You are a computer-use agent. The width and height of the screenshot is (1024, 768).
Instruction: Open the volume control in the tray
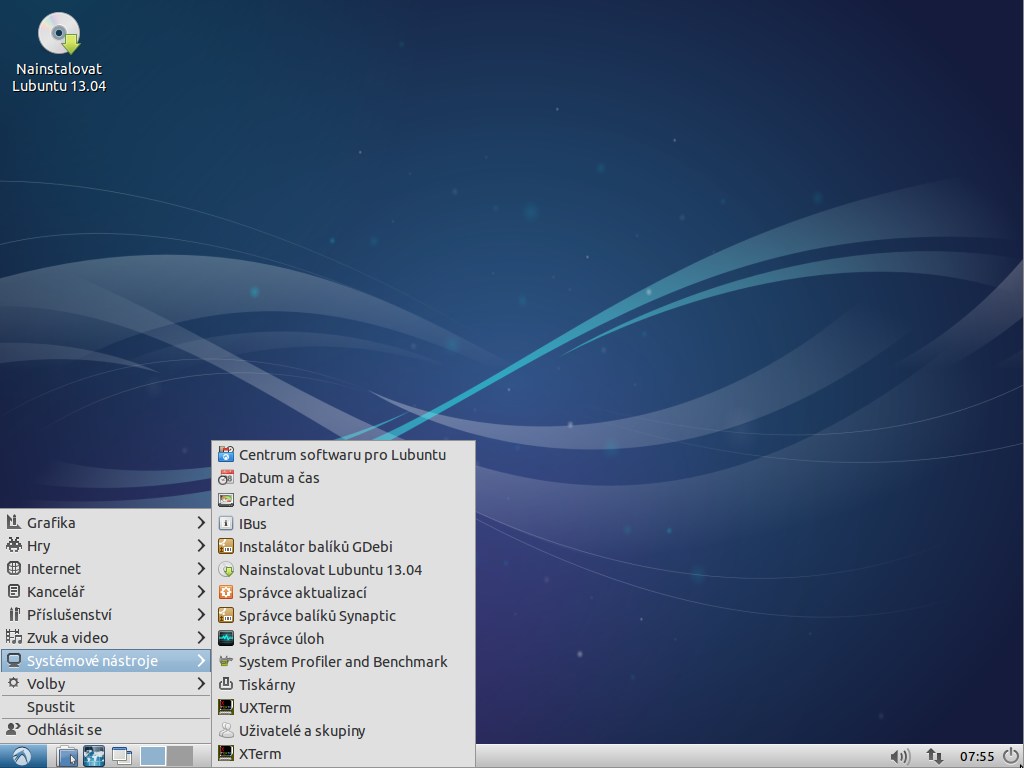coord(900,756)
